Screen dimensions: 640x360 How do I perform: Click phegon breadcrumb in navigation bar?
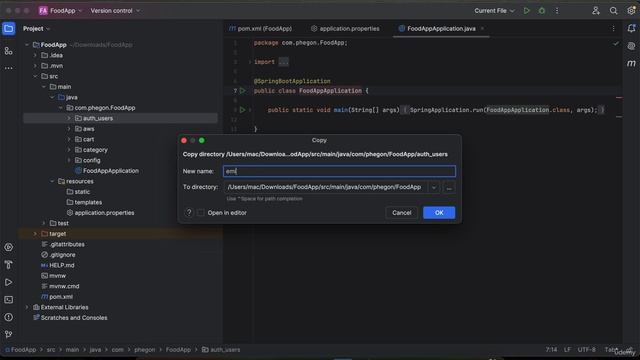[x=144, y=350]
